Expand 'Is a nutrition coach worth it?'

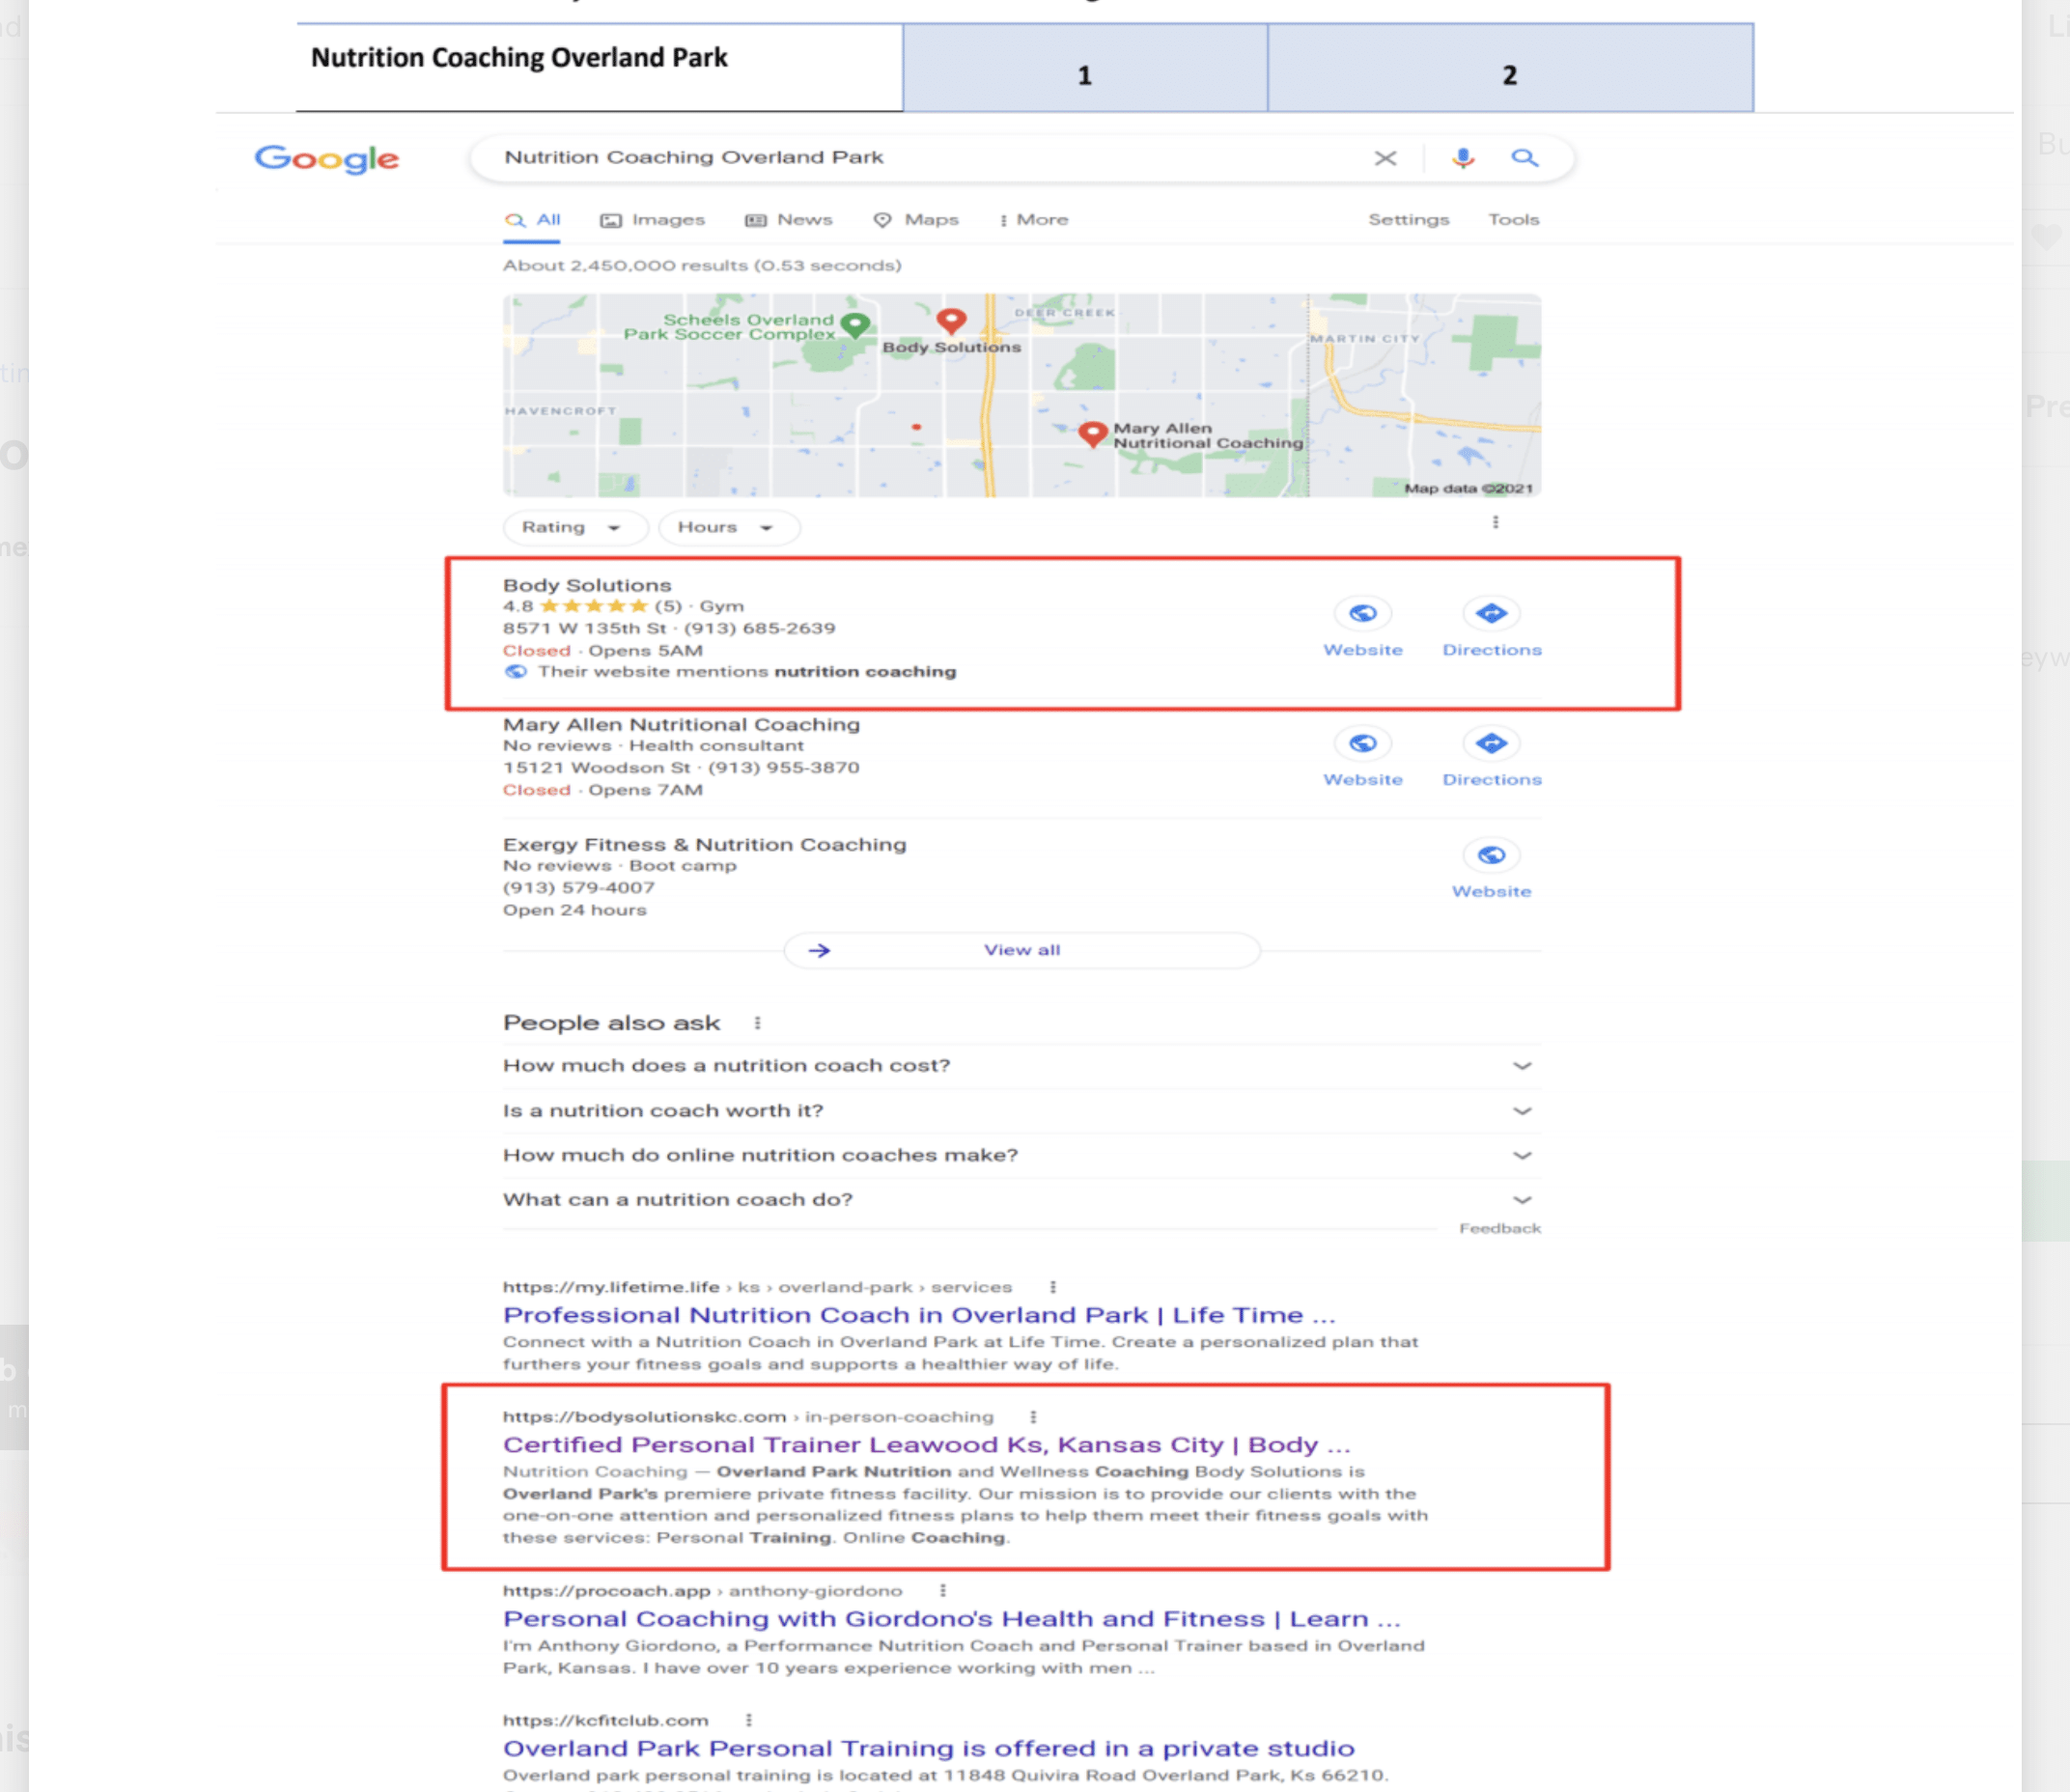[x=1021, y=1111]
